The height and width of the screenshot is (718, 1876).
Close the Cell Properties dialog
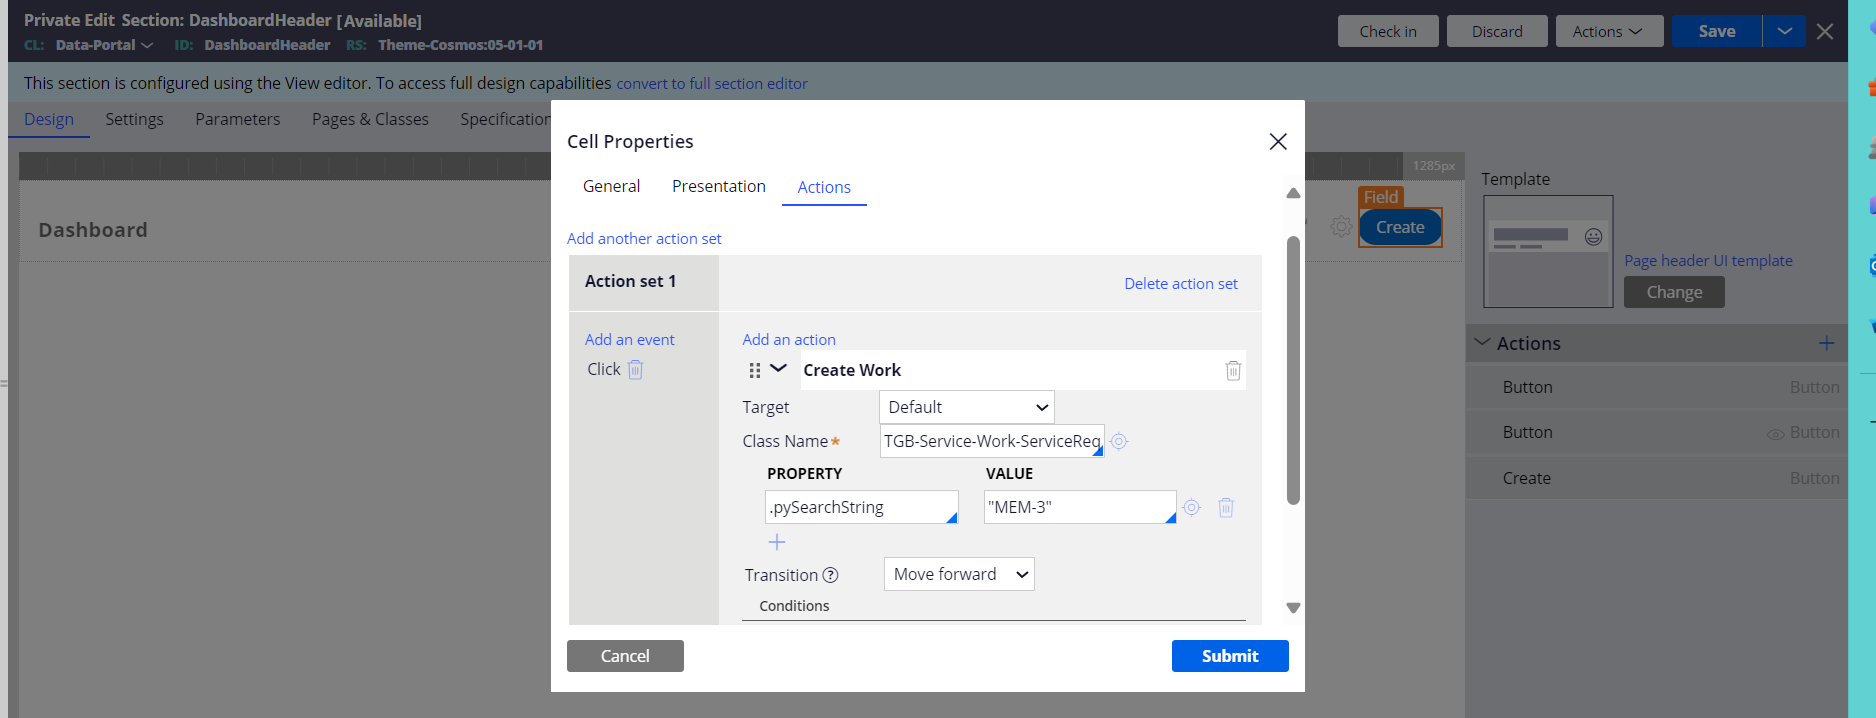(1277, 142)
